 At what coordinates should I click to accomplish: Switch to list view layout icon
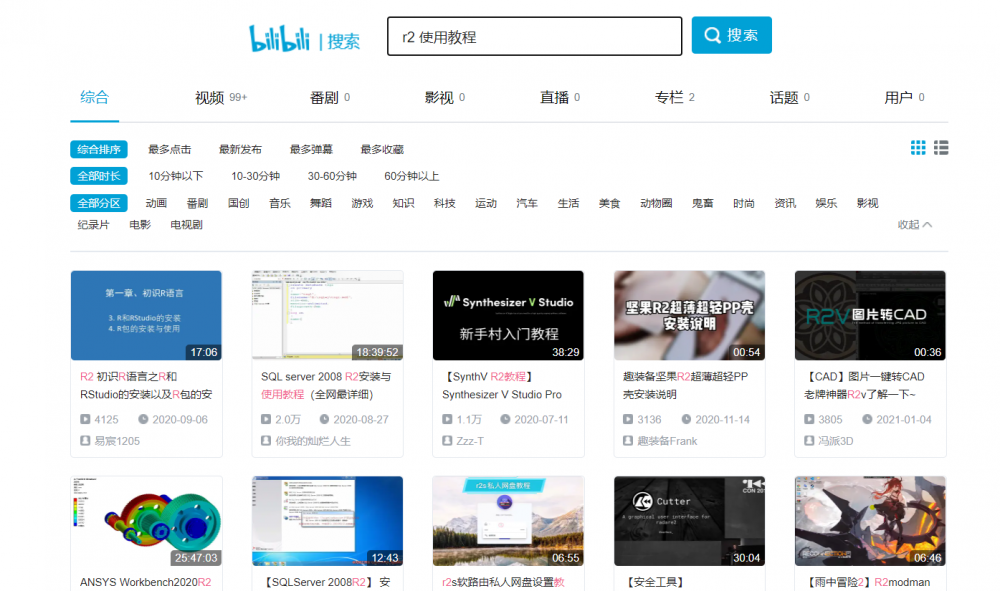(941, 148)
